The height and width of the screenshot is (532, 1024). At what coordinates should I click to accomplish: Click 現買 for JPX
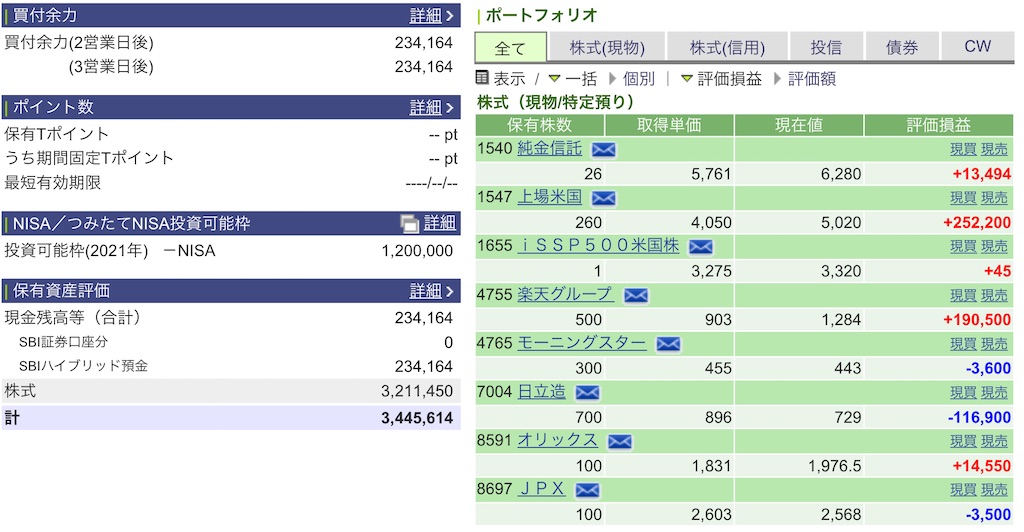click(963, 490)
